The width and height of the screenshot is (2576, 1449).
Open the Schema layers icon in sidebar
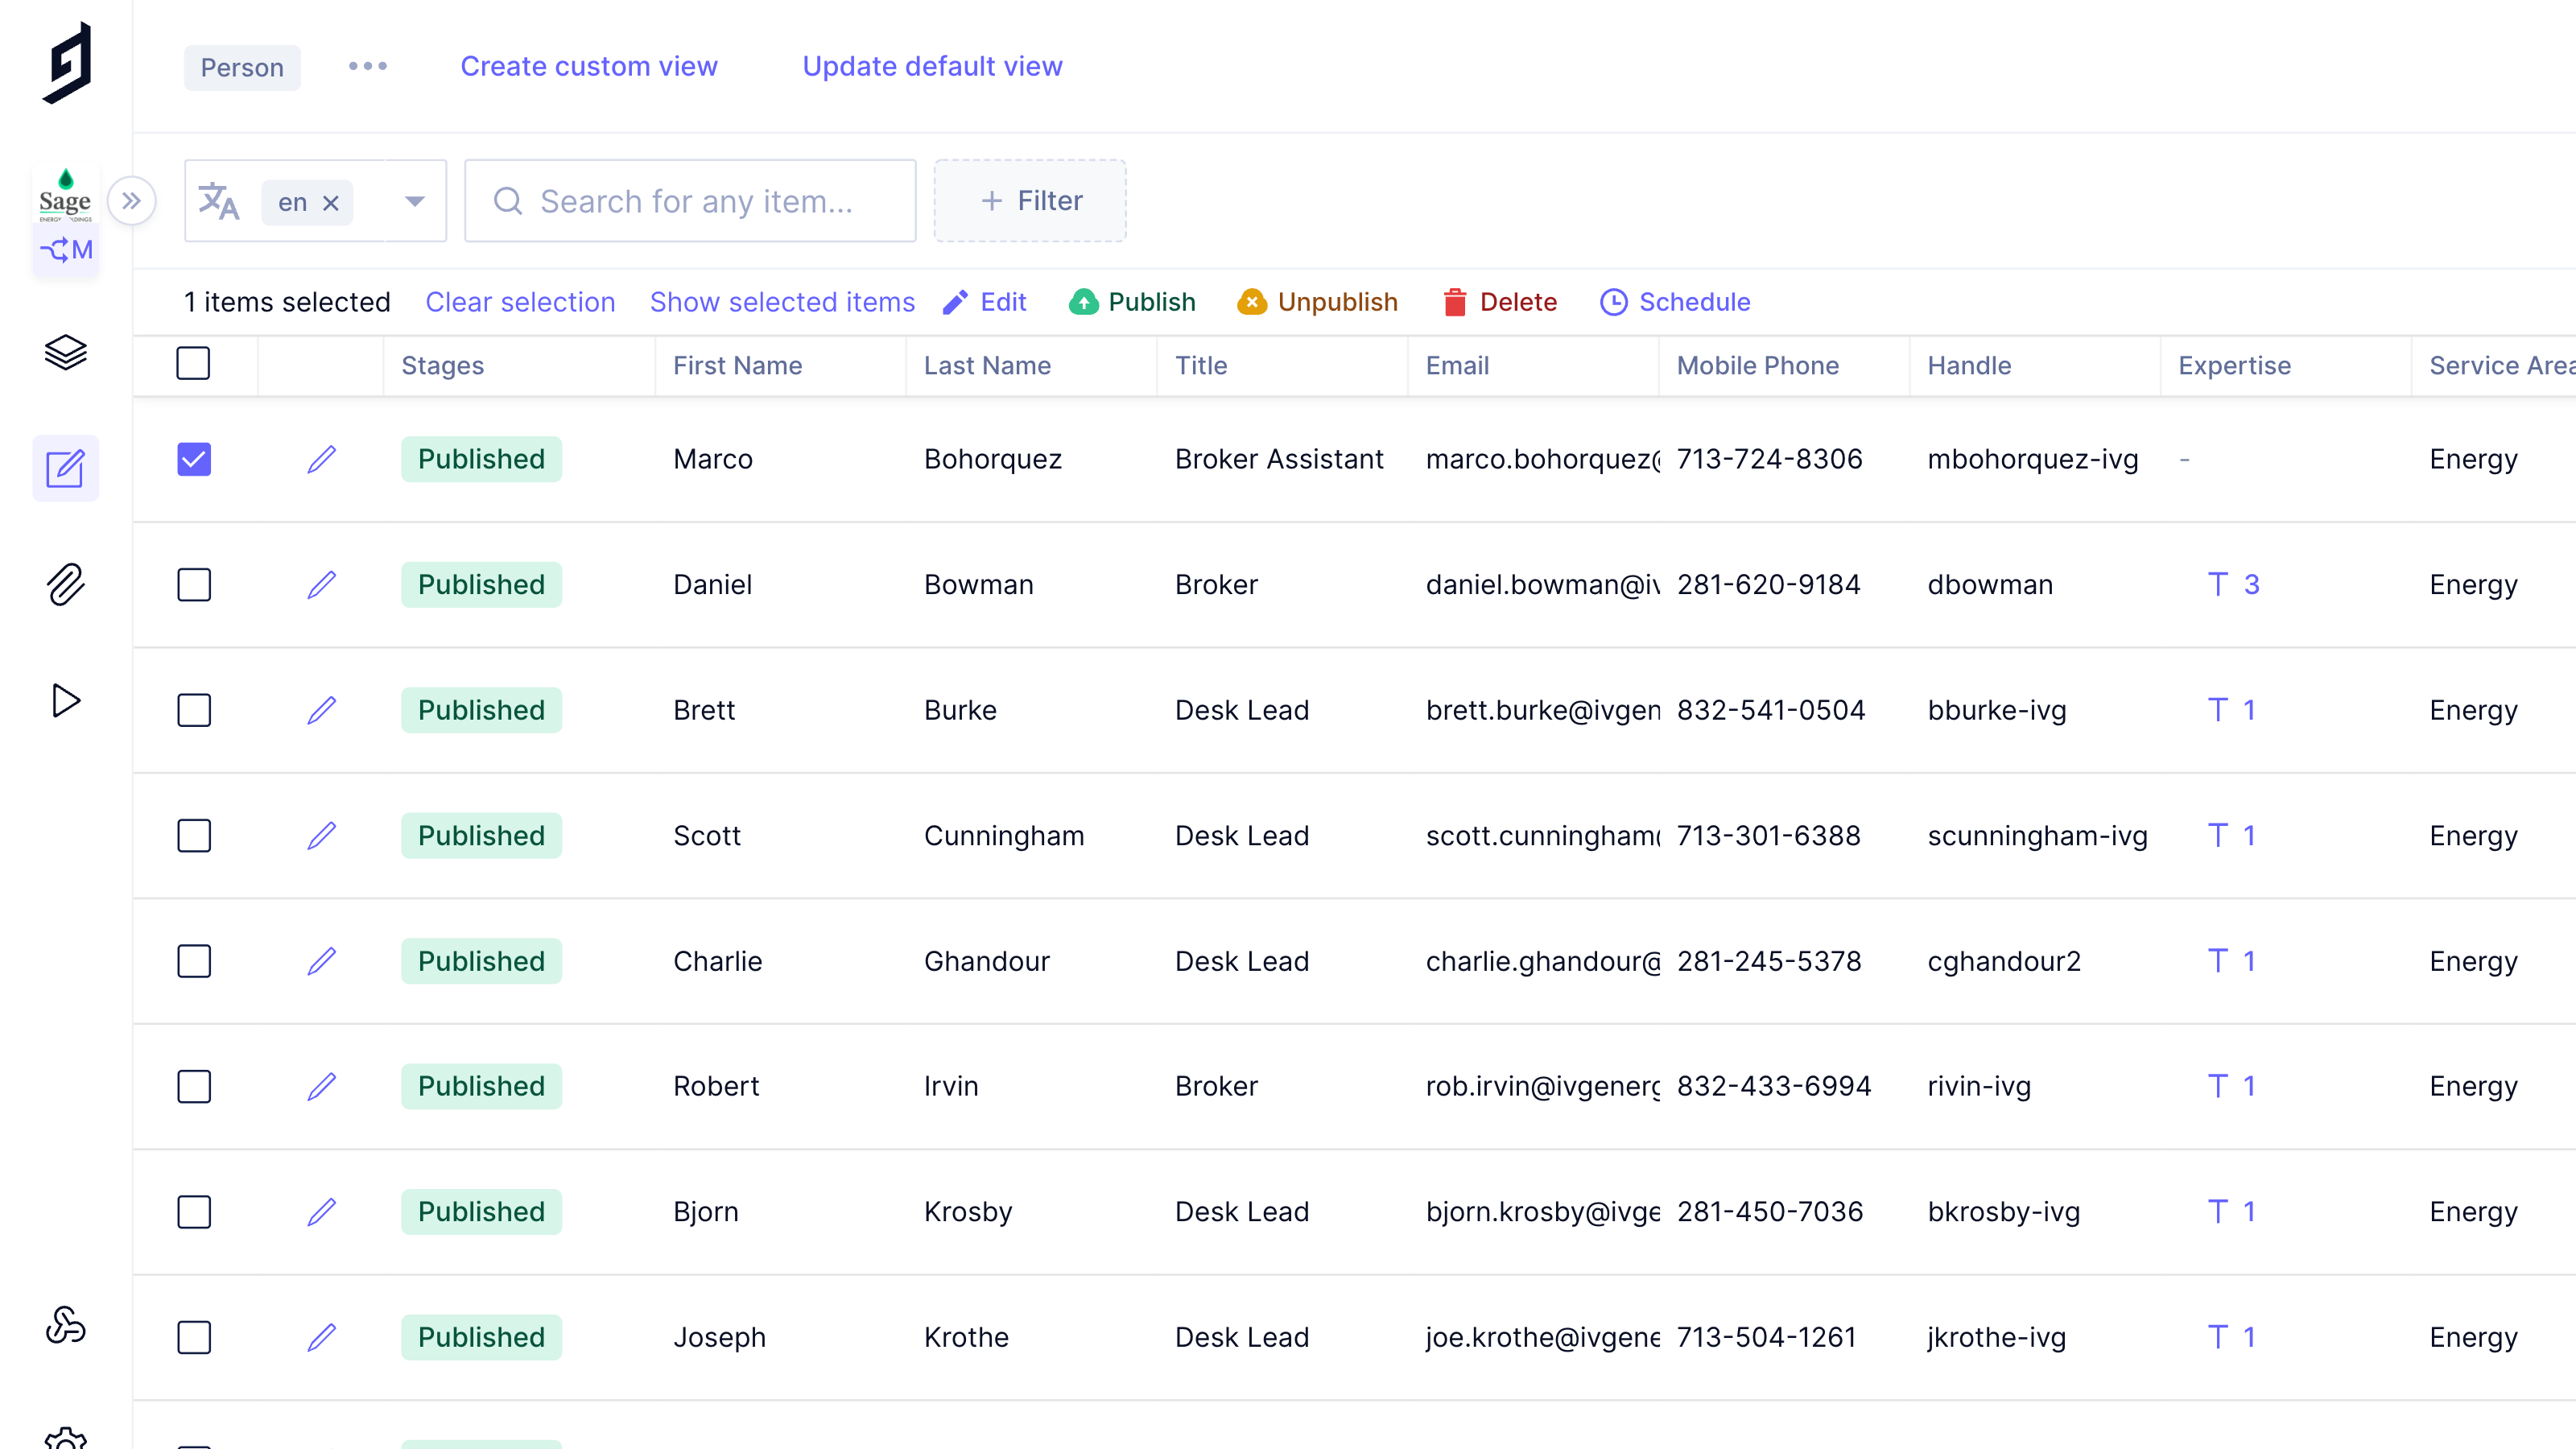coord(66,352)
